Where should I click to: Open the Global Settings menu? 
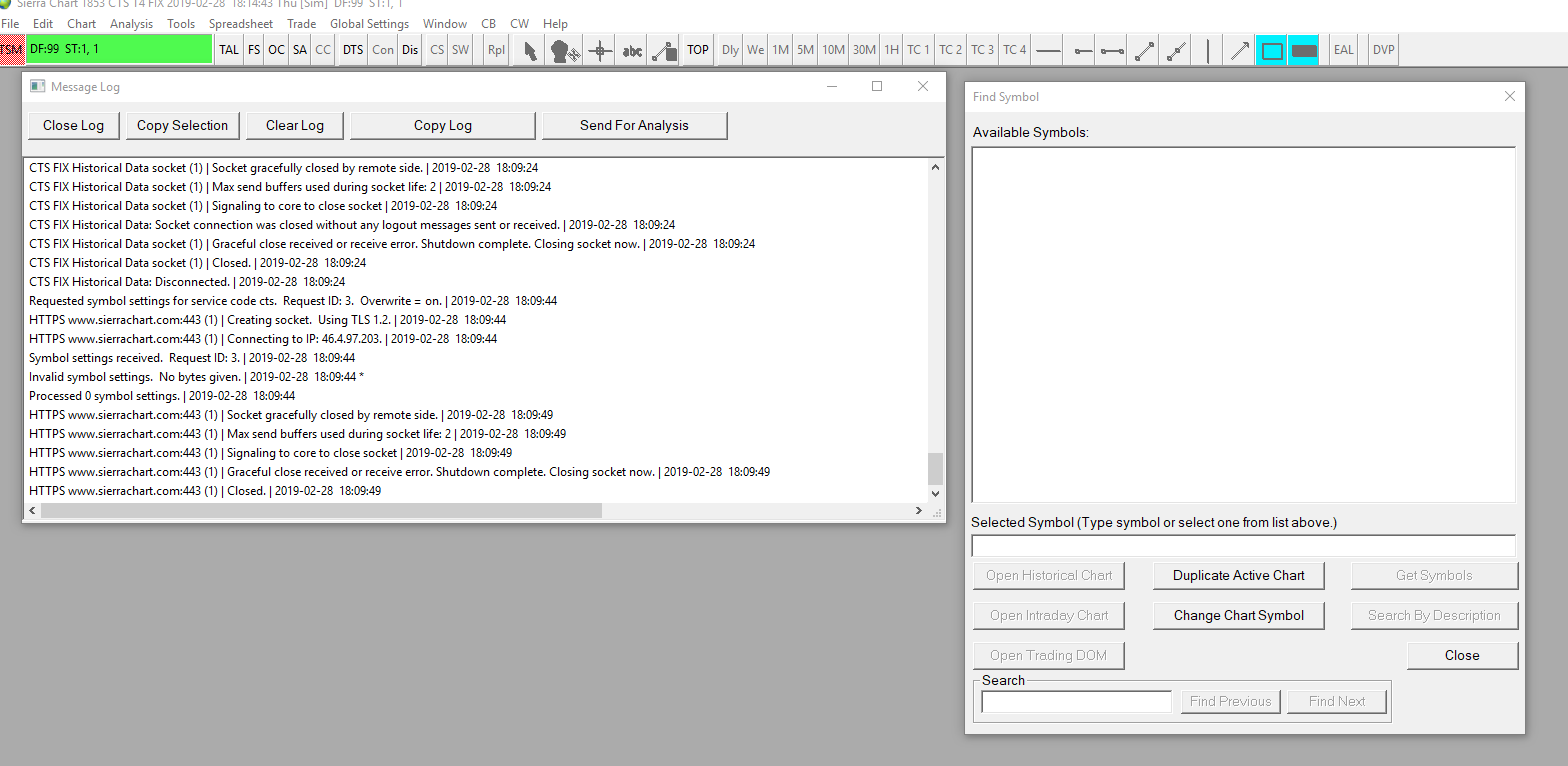(369, 24)
